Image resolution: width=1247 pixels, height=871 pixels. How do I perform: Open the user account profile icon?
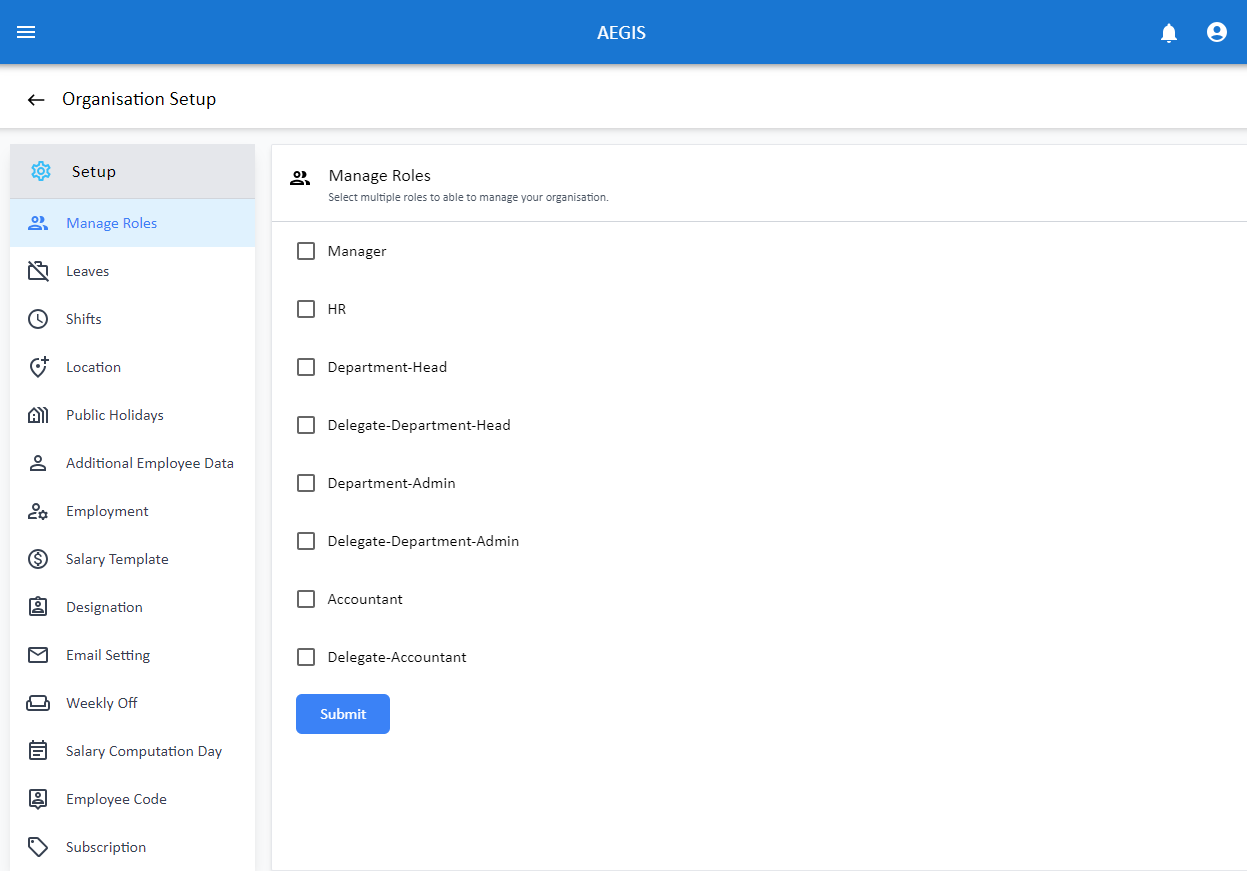coord(1216,32)
